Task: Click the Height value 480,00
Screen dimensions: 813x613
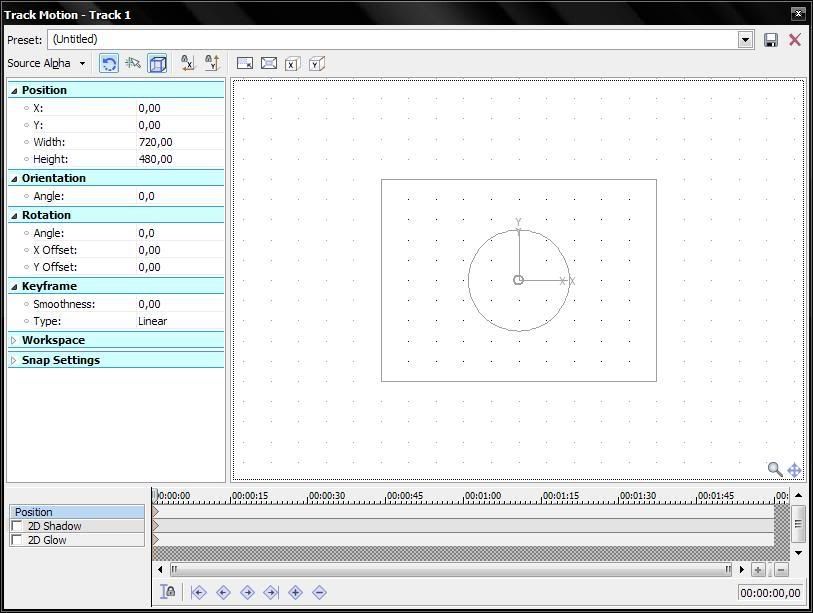Action: point(180,159)
